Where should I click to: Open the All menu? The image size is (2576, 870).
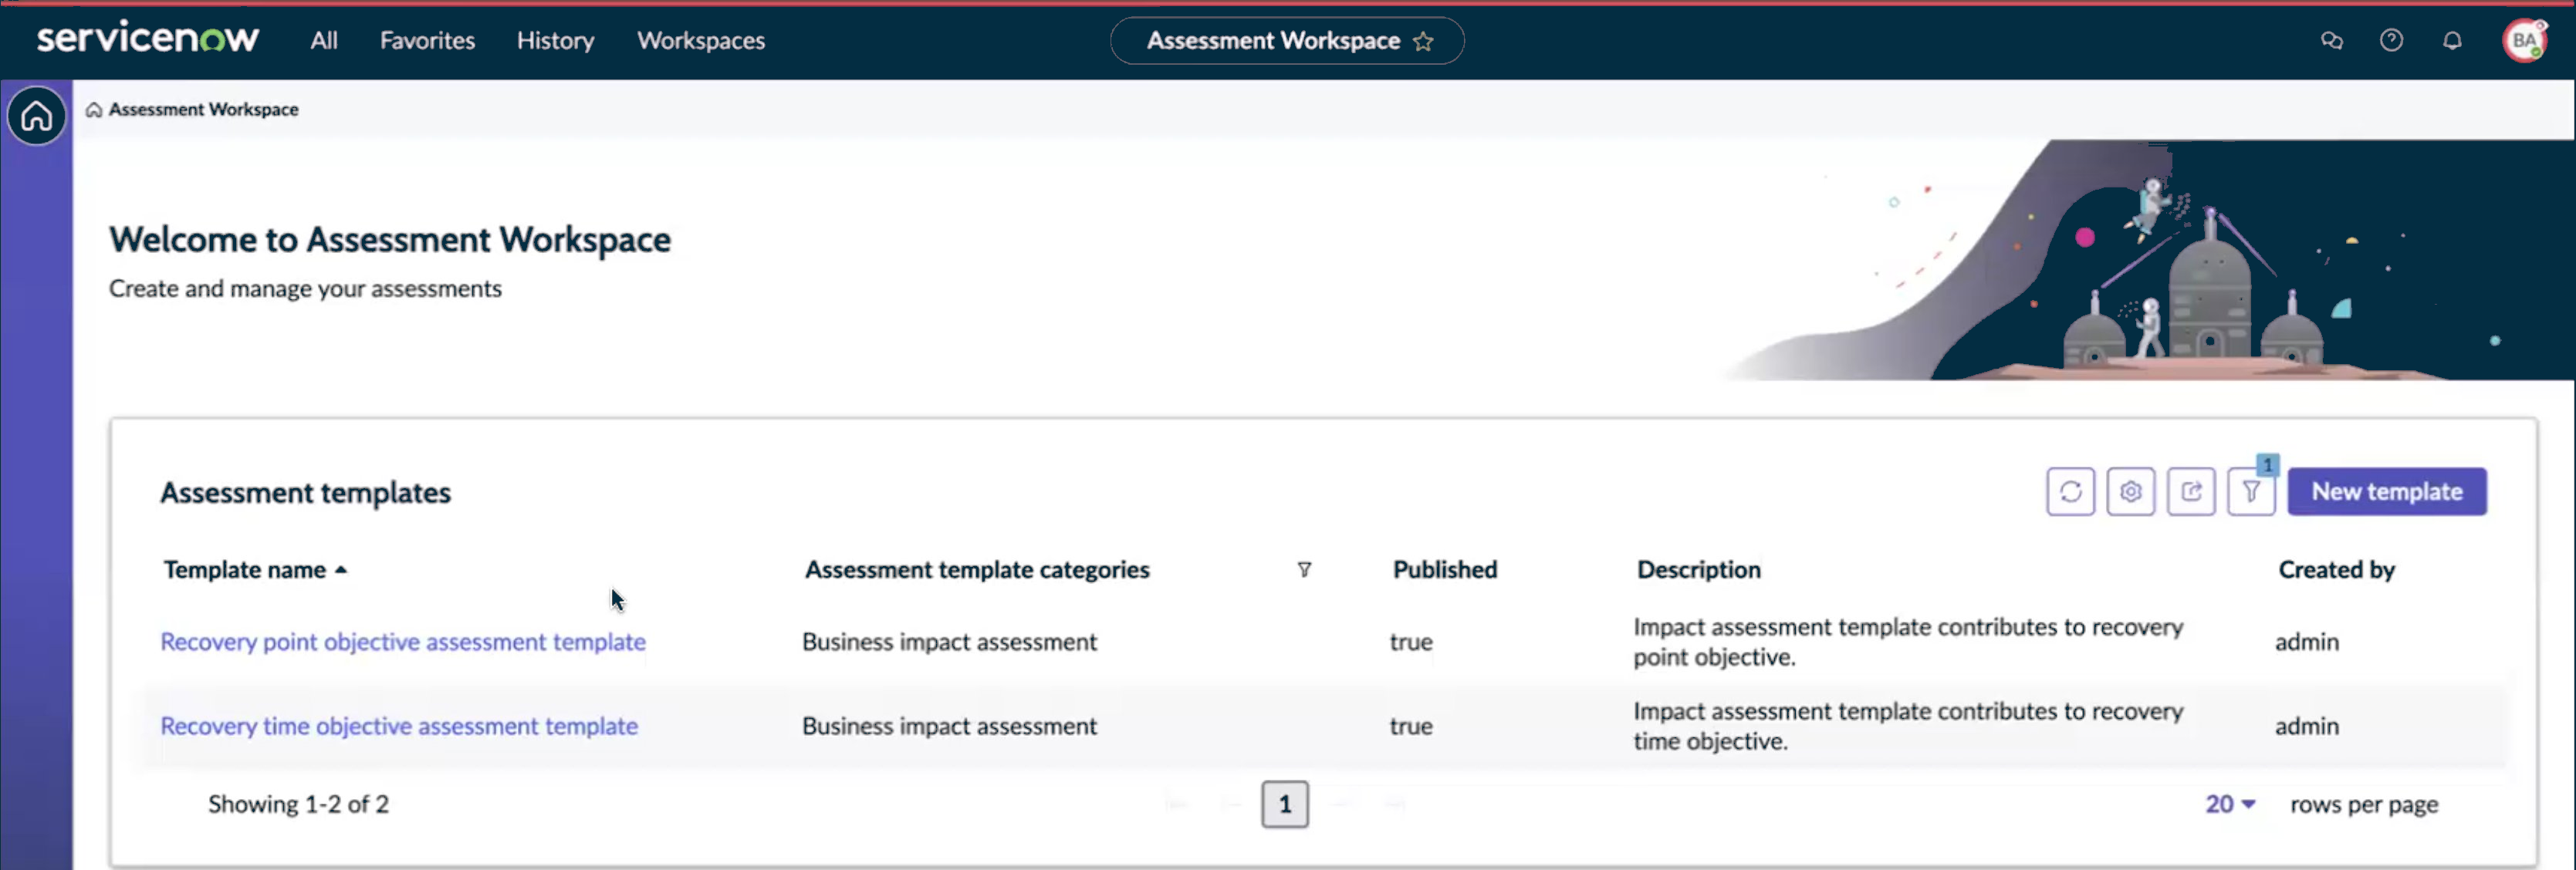point(323,41)
